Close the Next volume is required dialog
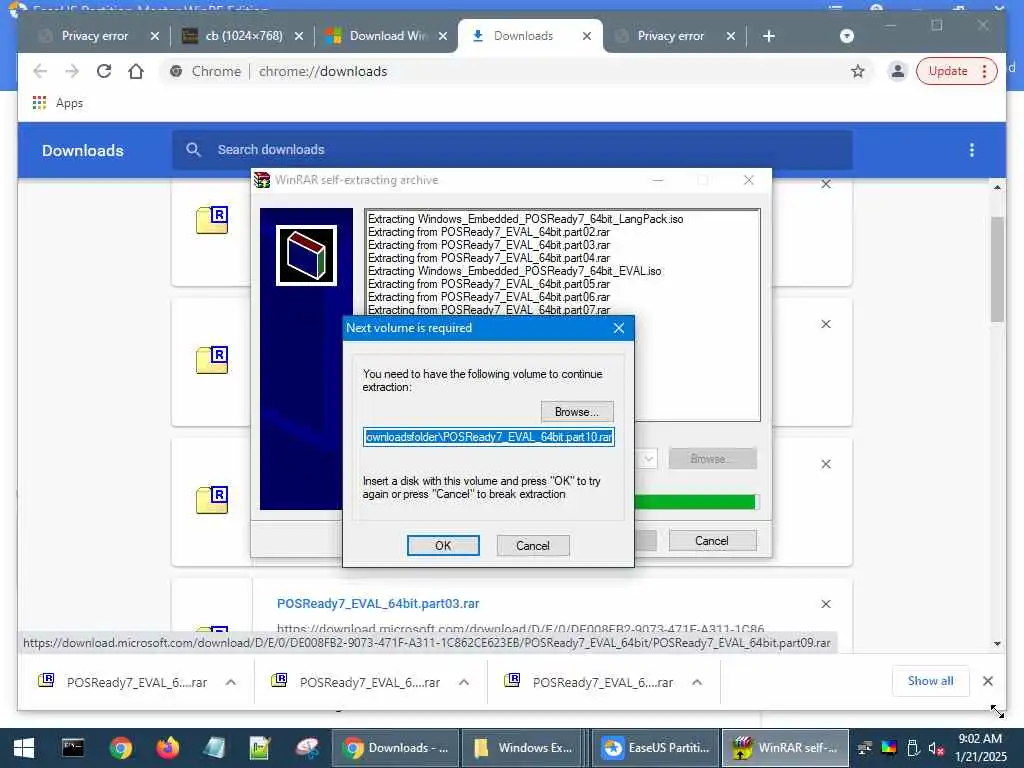1024x768 pixels. pyautogui.click(x=618, y=328)
